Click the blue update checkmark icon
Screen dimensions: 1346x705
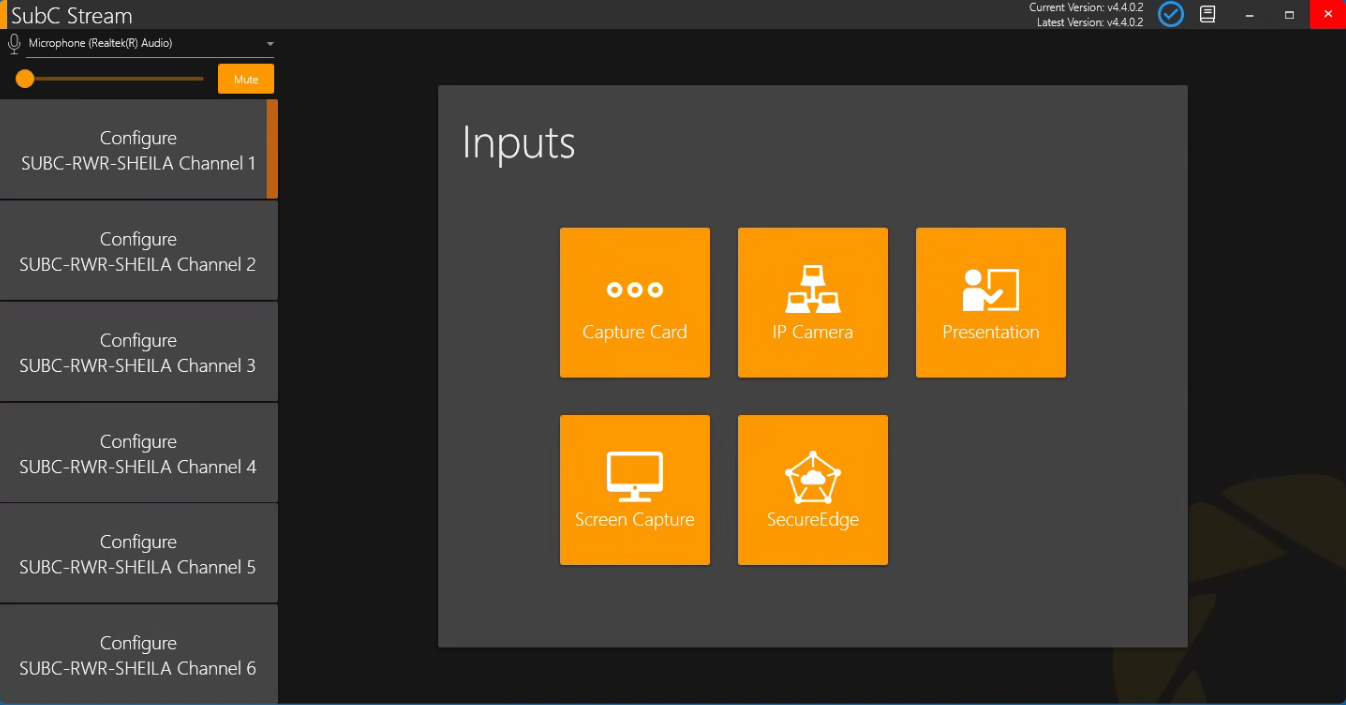tap(1171, 14)
